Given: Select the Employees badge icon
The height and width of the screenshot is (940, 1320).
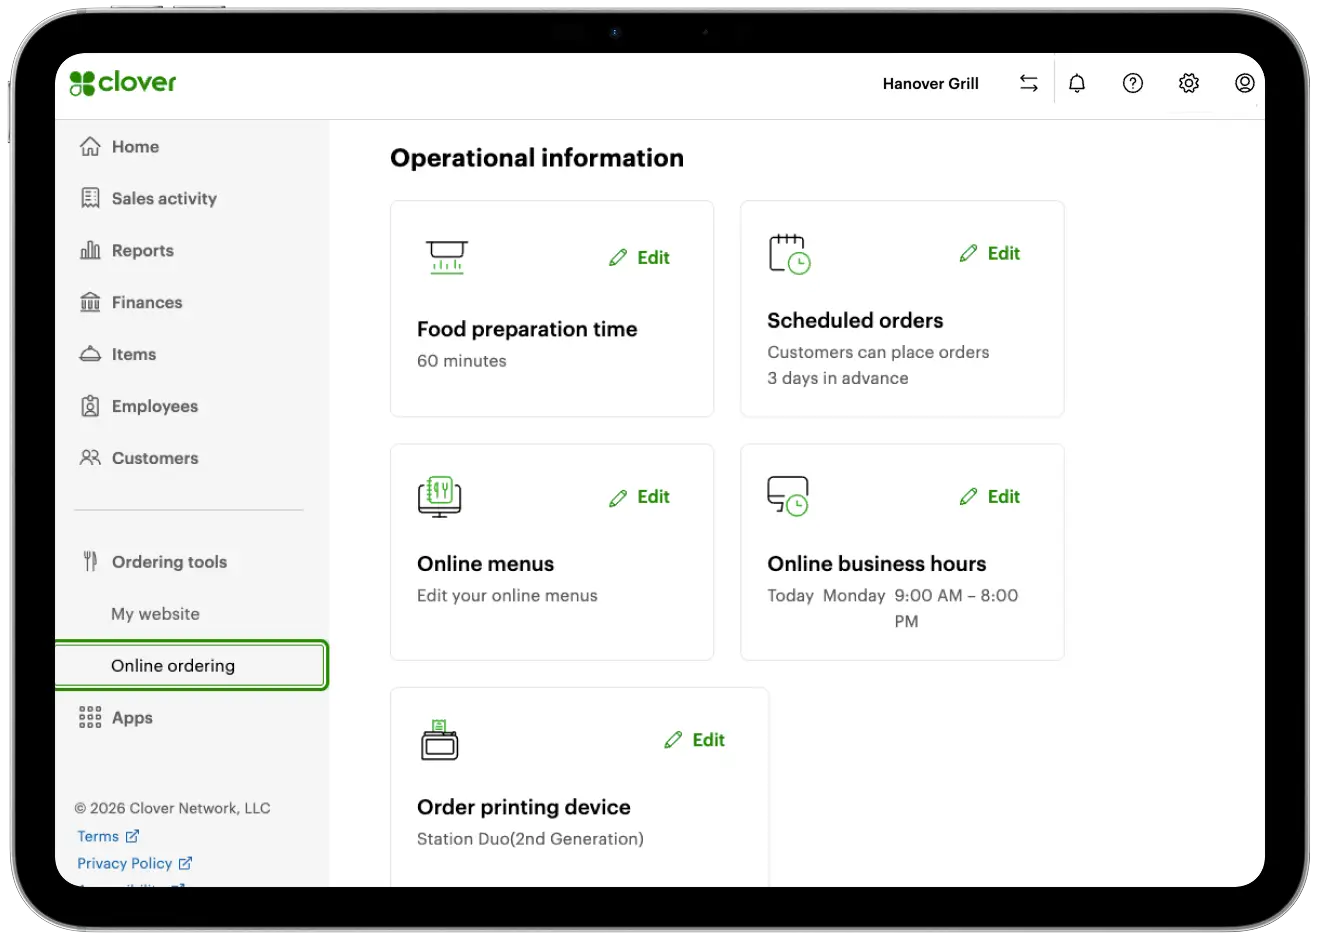Looking at the screenshot, I should pos(91,406).
